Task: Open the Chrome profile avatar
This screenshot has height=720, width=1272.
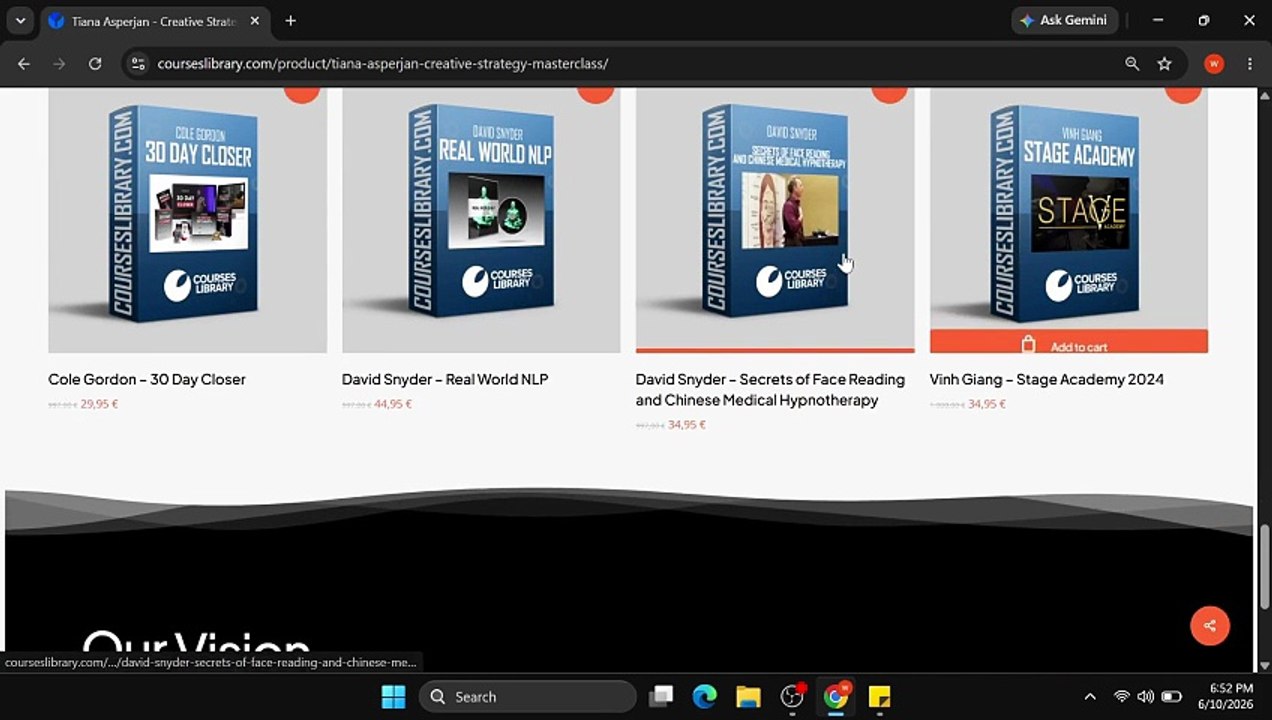Action: [x=1214, y=63]
